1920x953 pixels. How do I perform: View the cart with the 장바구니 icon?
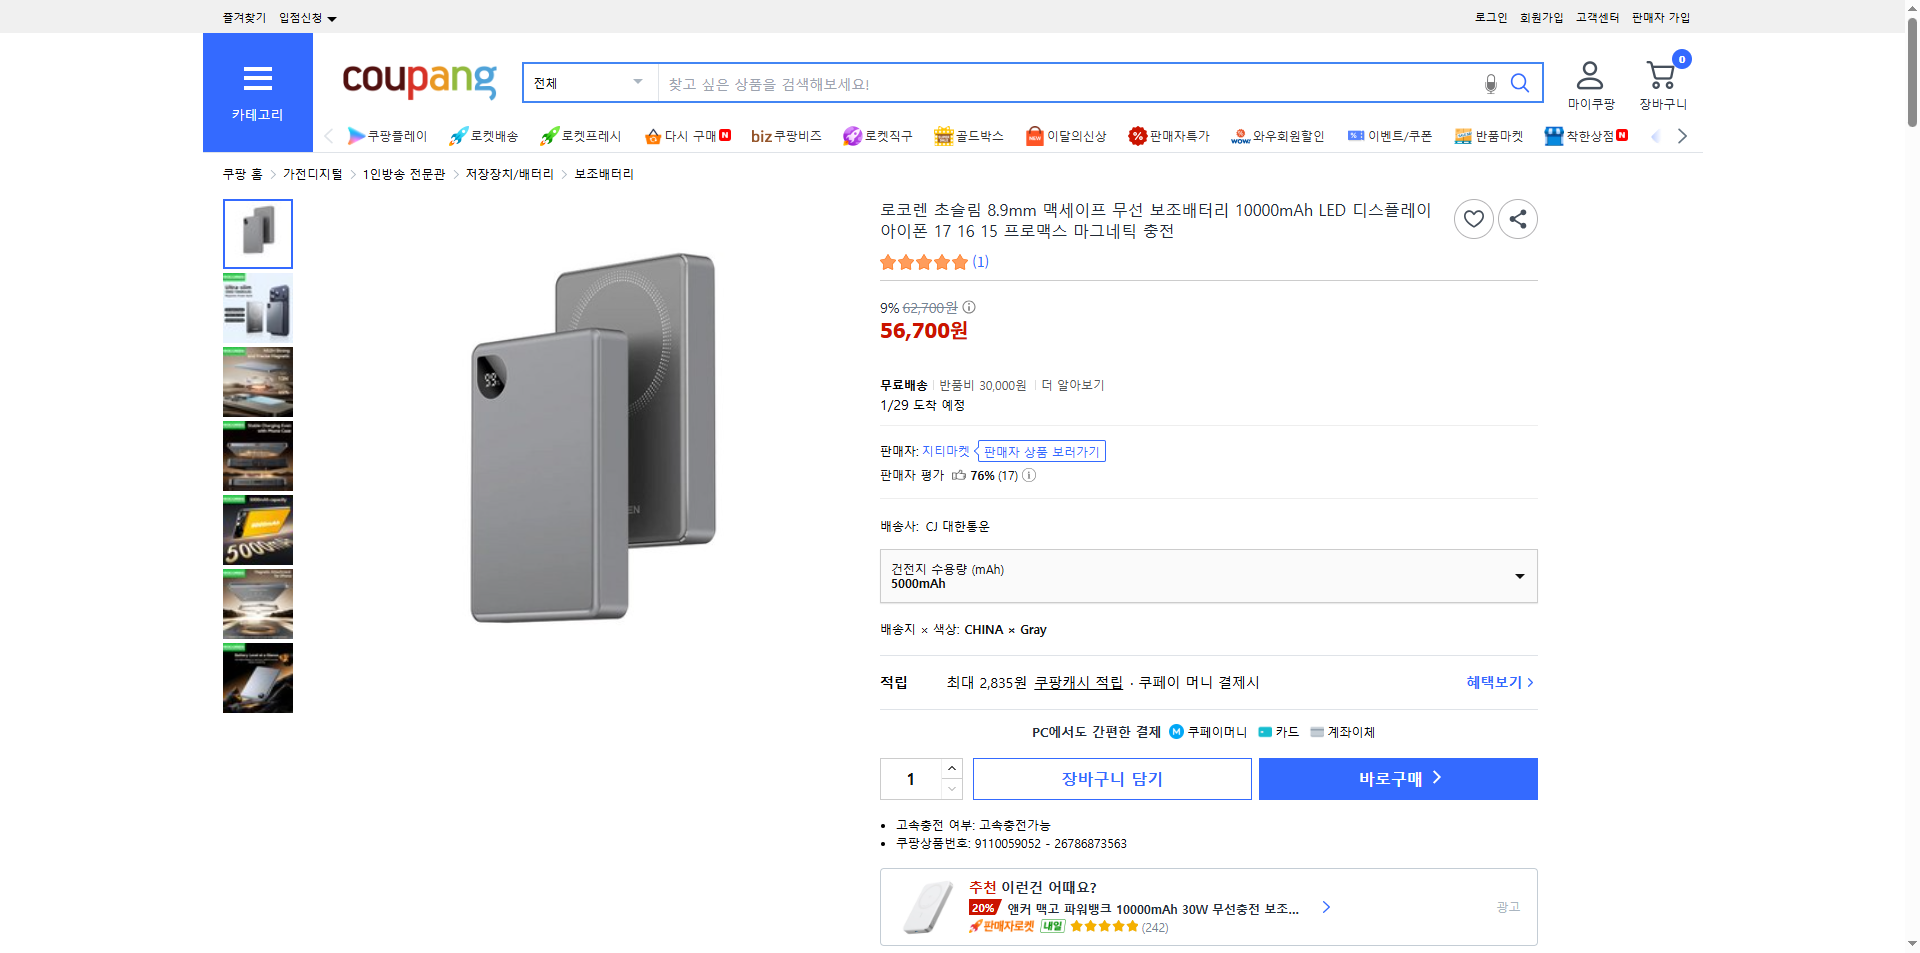click(x=1661, y=72)
